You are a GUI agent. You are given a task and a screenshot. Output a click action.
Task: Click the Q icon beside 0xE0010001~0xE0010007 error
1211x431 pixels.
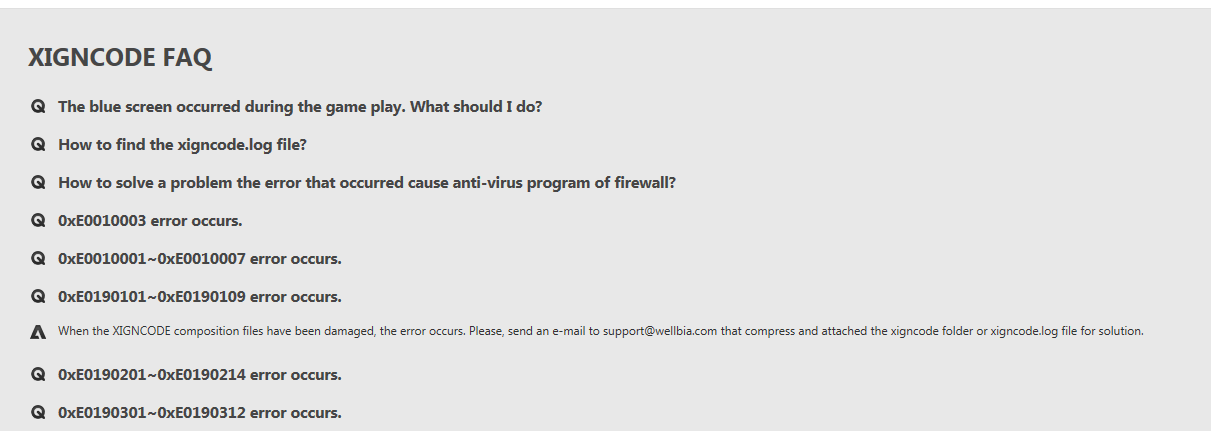click(38, 258)
